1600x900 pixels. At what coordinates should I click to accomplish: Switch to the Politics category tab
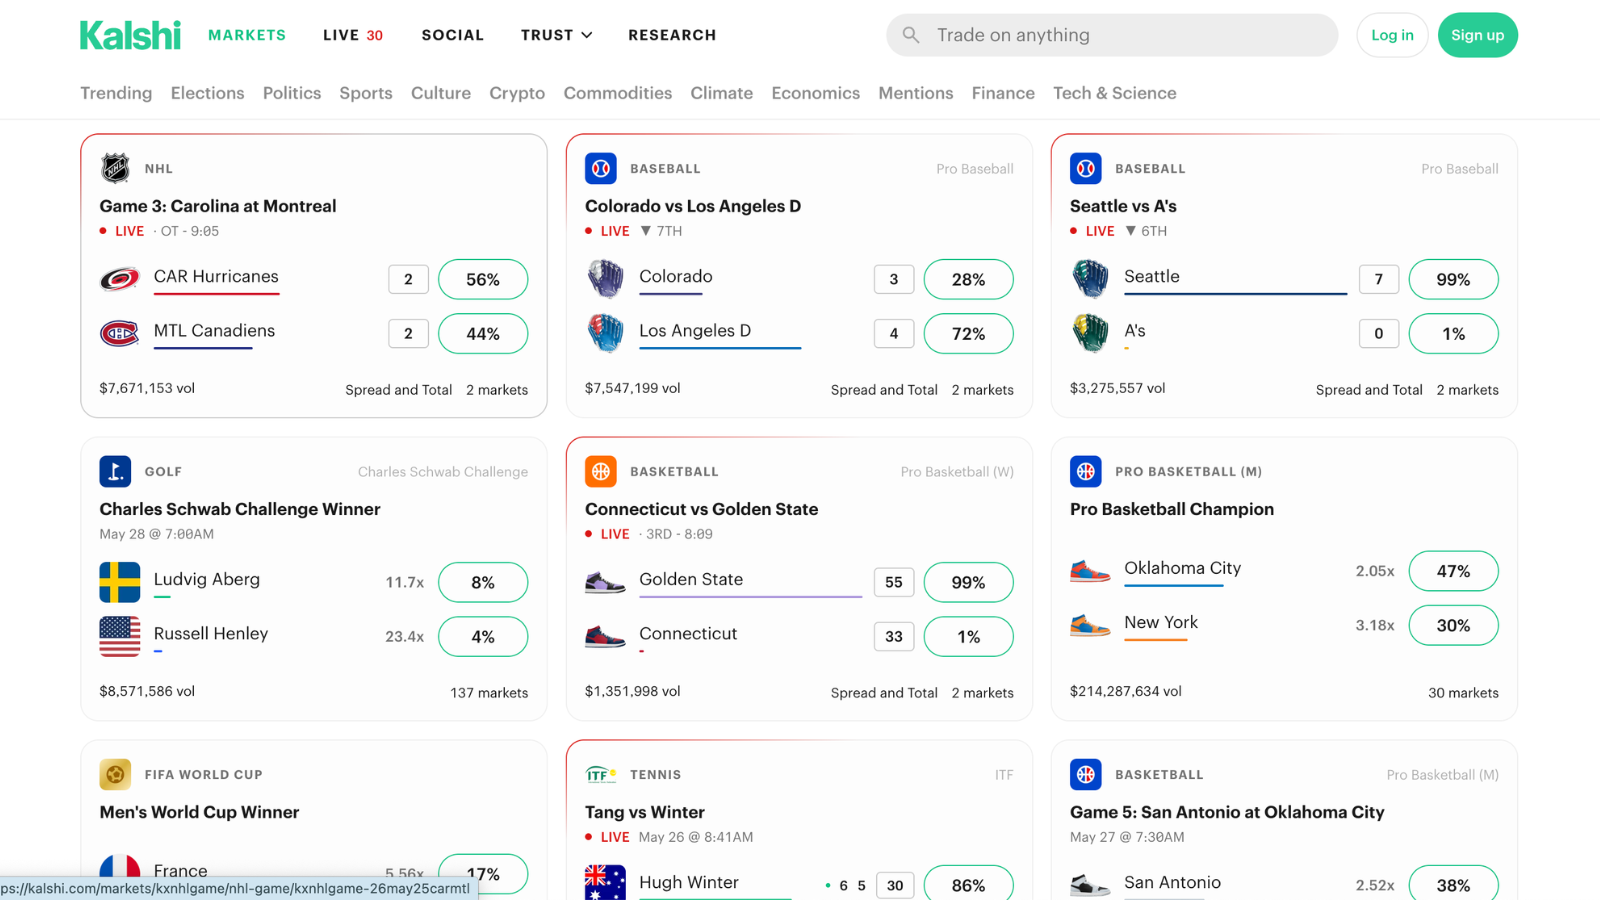(292, 93)
